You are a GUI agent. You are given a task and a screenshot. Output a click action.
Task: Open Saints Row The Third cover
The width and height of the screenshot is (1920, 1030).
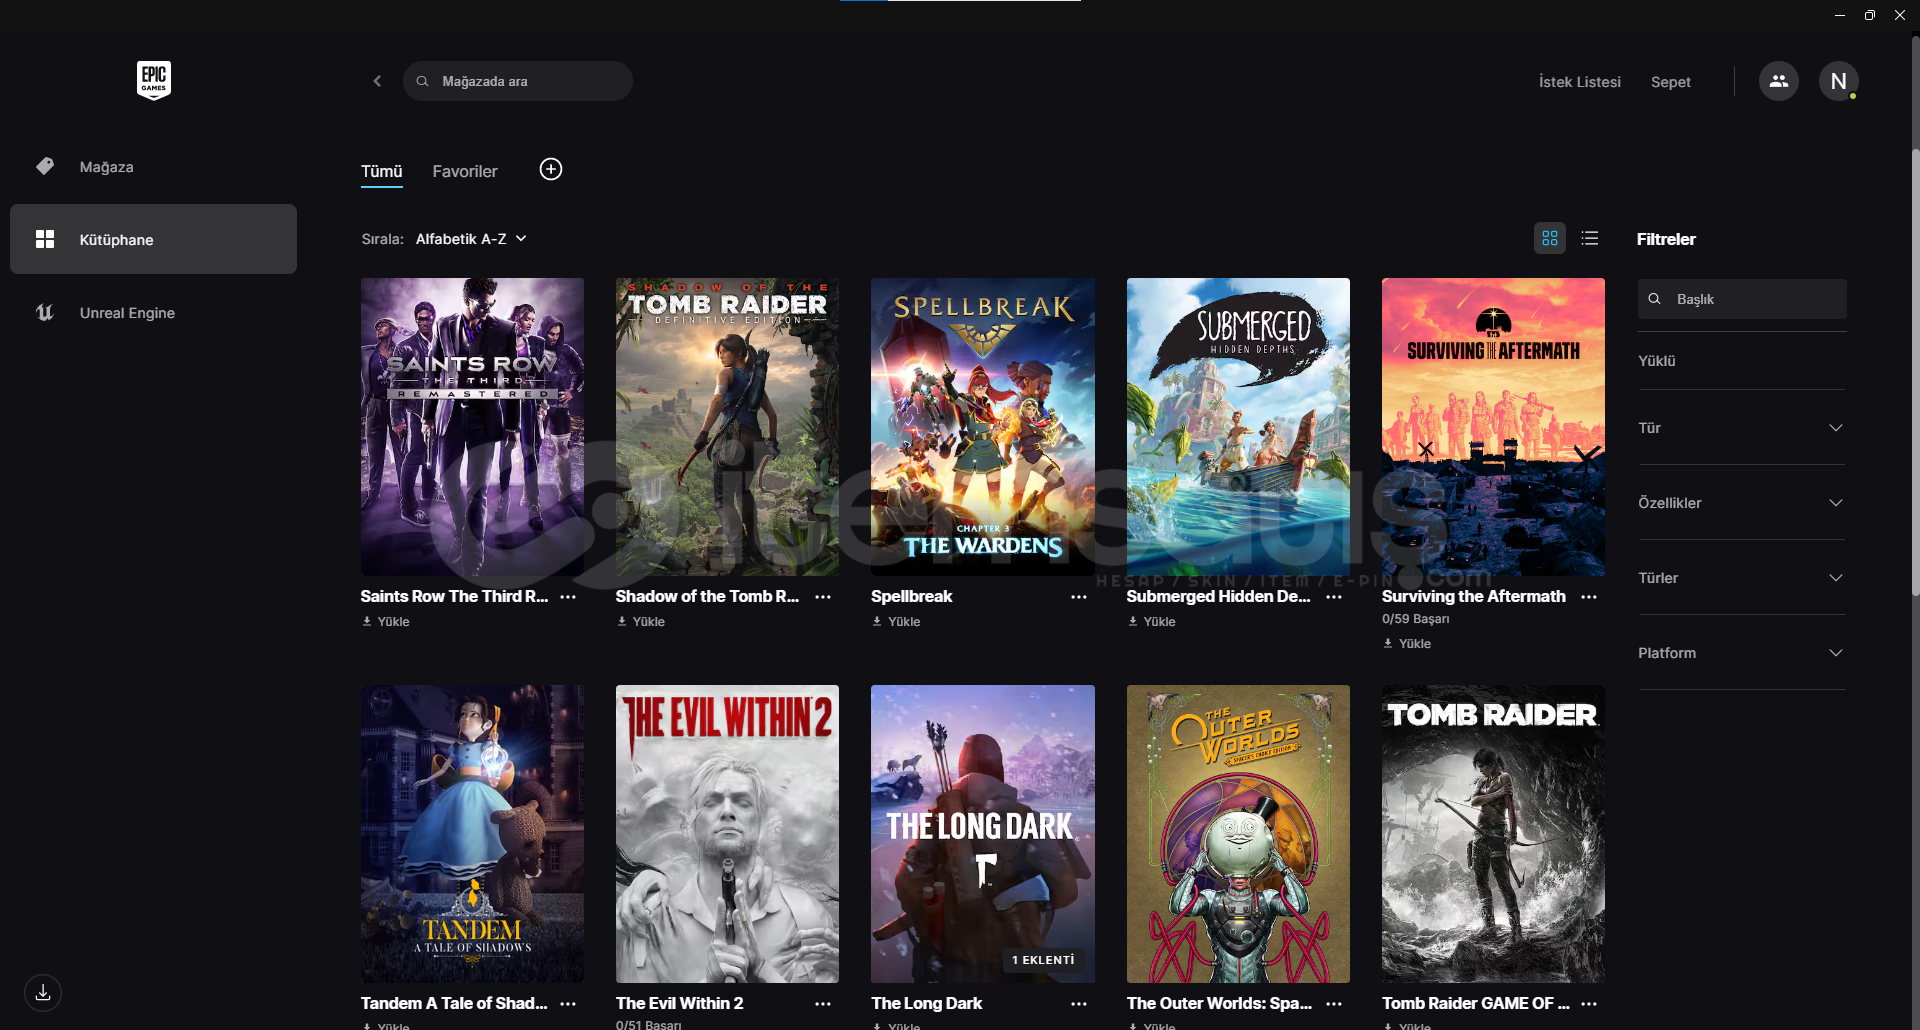(x=472, y=427)
